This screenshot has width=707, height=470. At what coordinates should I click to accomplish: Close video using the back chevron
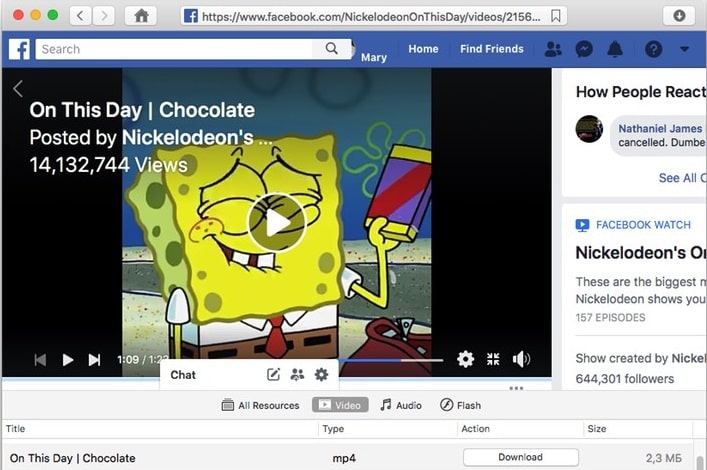click(x=18, y=88)
